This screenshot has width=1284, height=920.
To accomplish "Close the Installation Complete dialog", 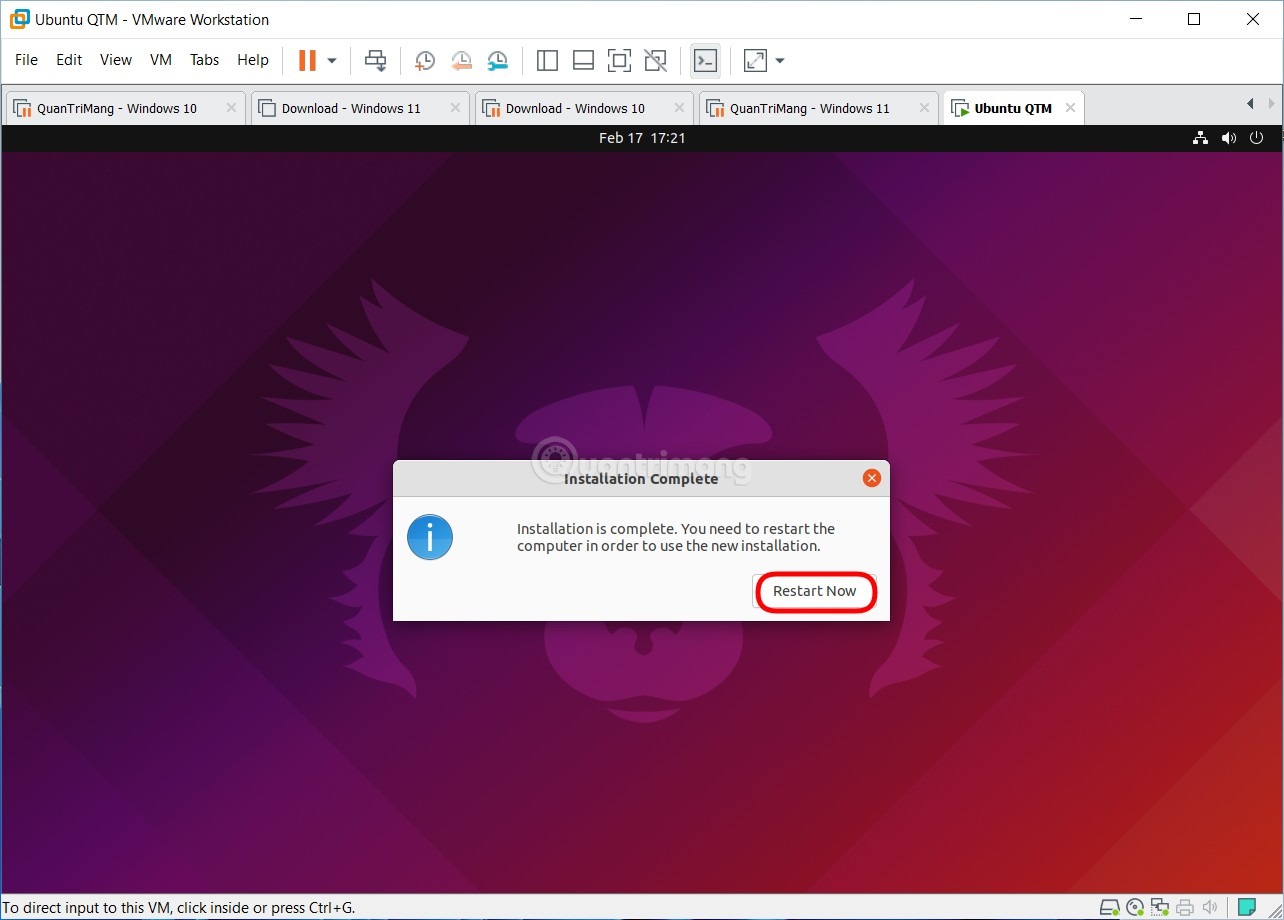I will pyautogui.click(x=872, y=478).
